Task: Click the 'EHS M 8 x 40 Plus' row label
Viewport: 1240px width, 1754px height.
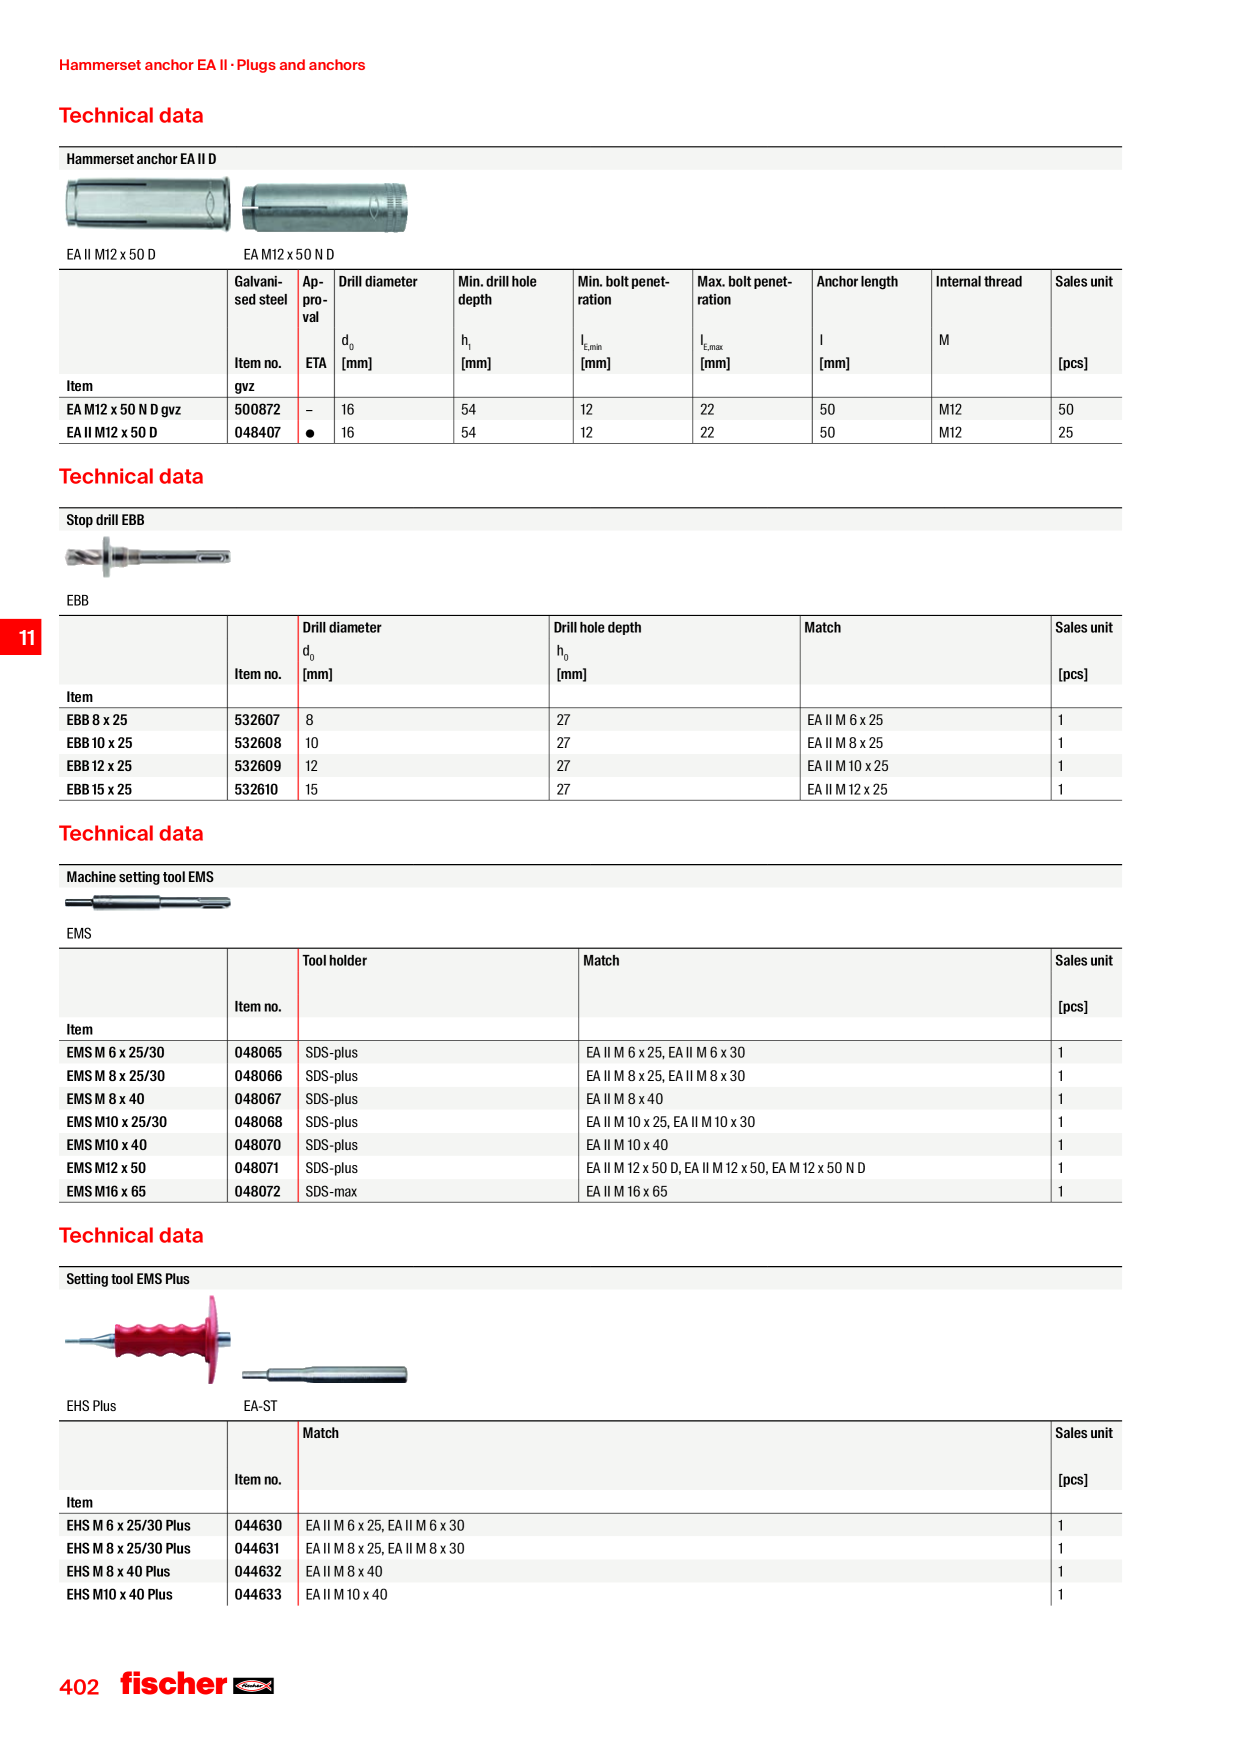Action: click(x=118, y=1572)
